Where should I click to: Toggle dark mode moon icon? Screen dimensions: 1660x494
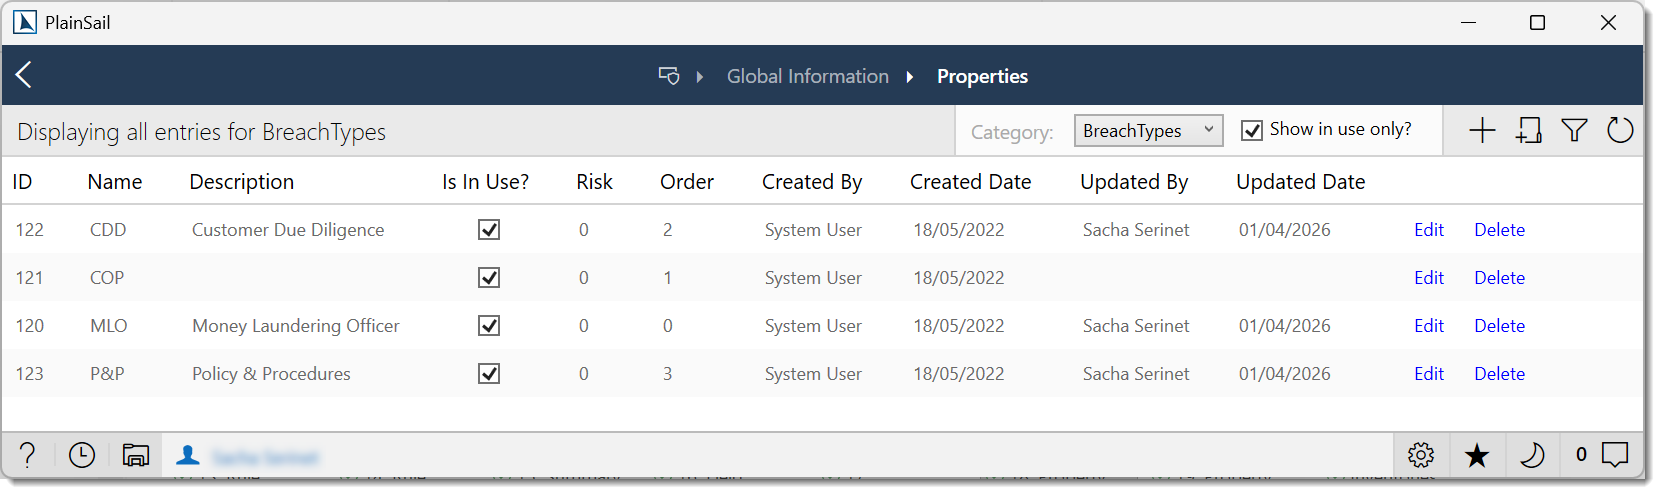(1531, 456)
